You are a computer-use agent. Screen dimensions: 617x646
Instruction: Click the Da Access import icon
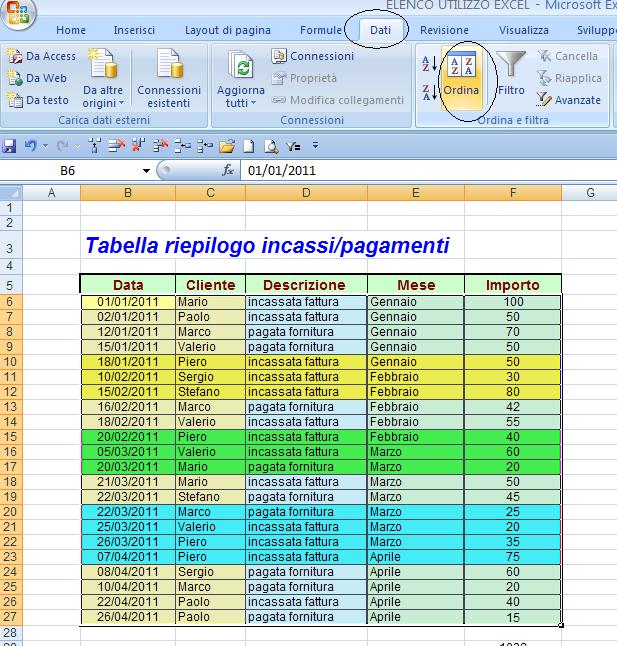coord(15,56)
